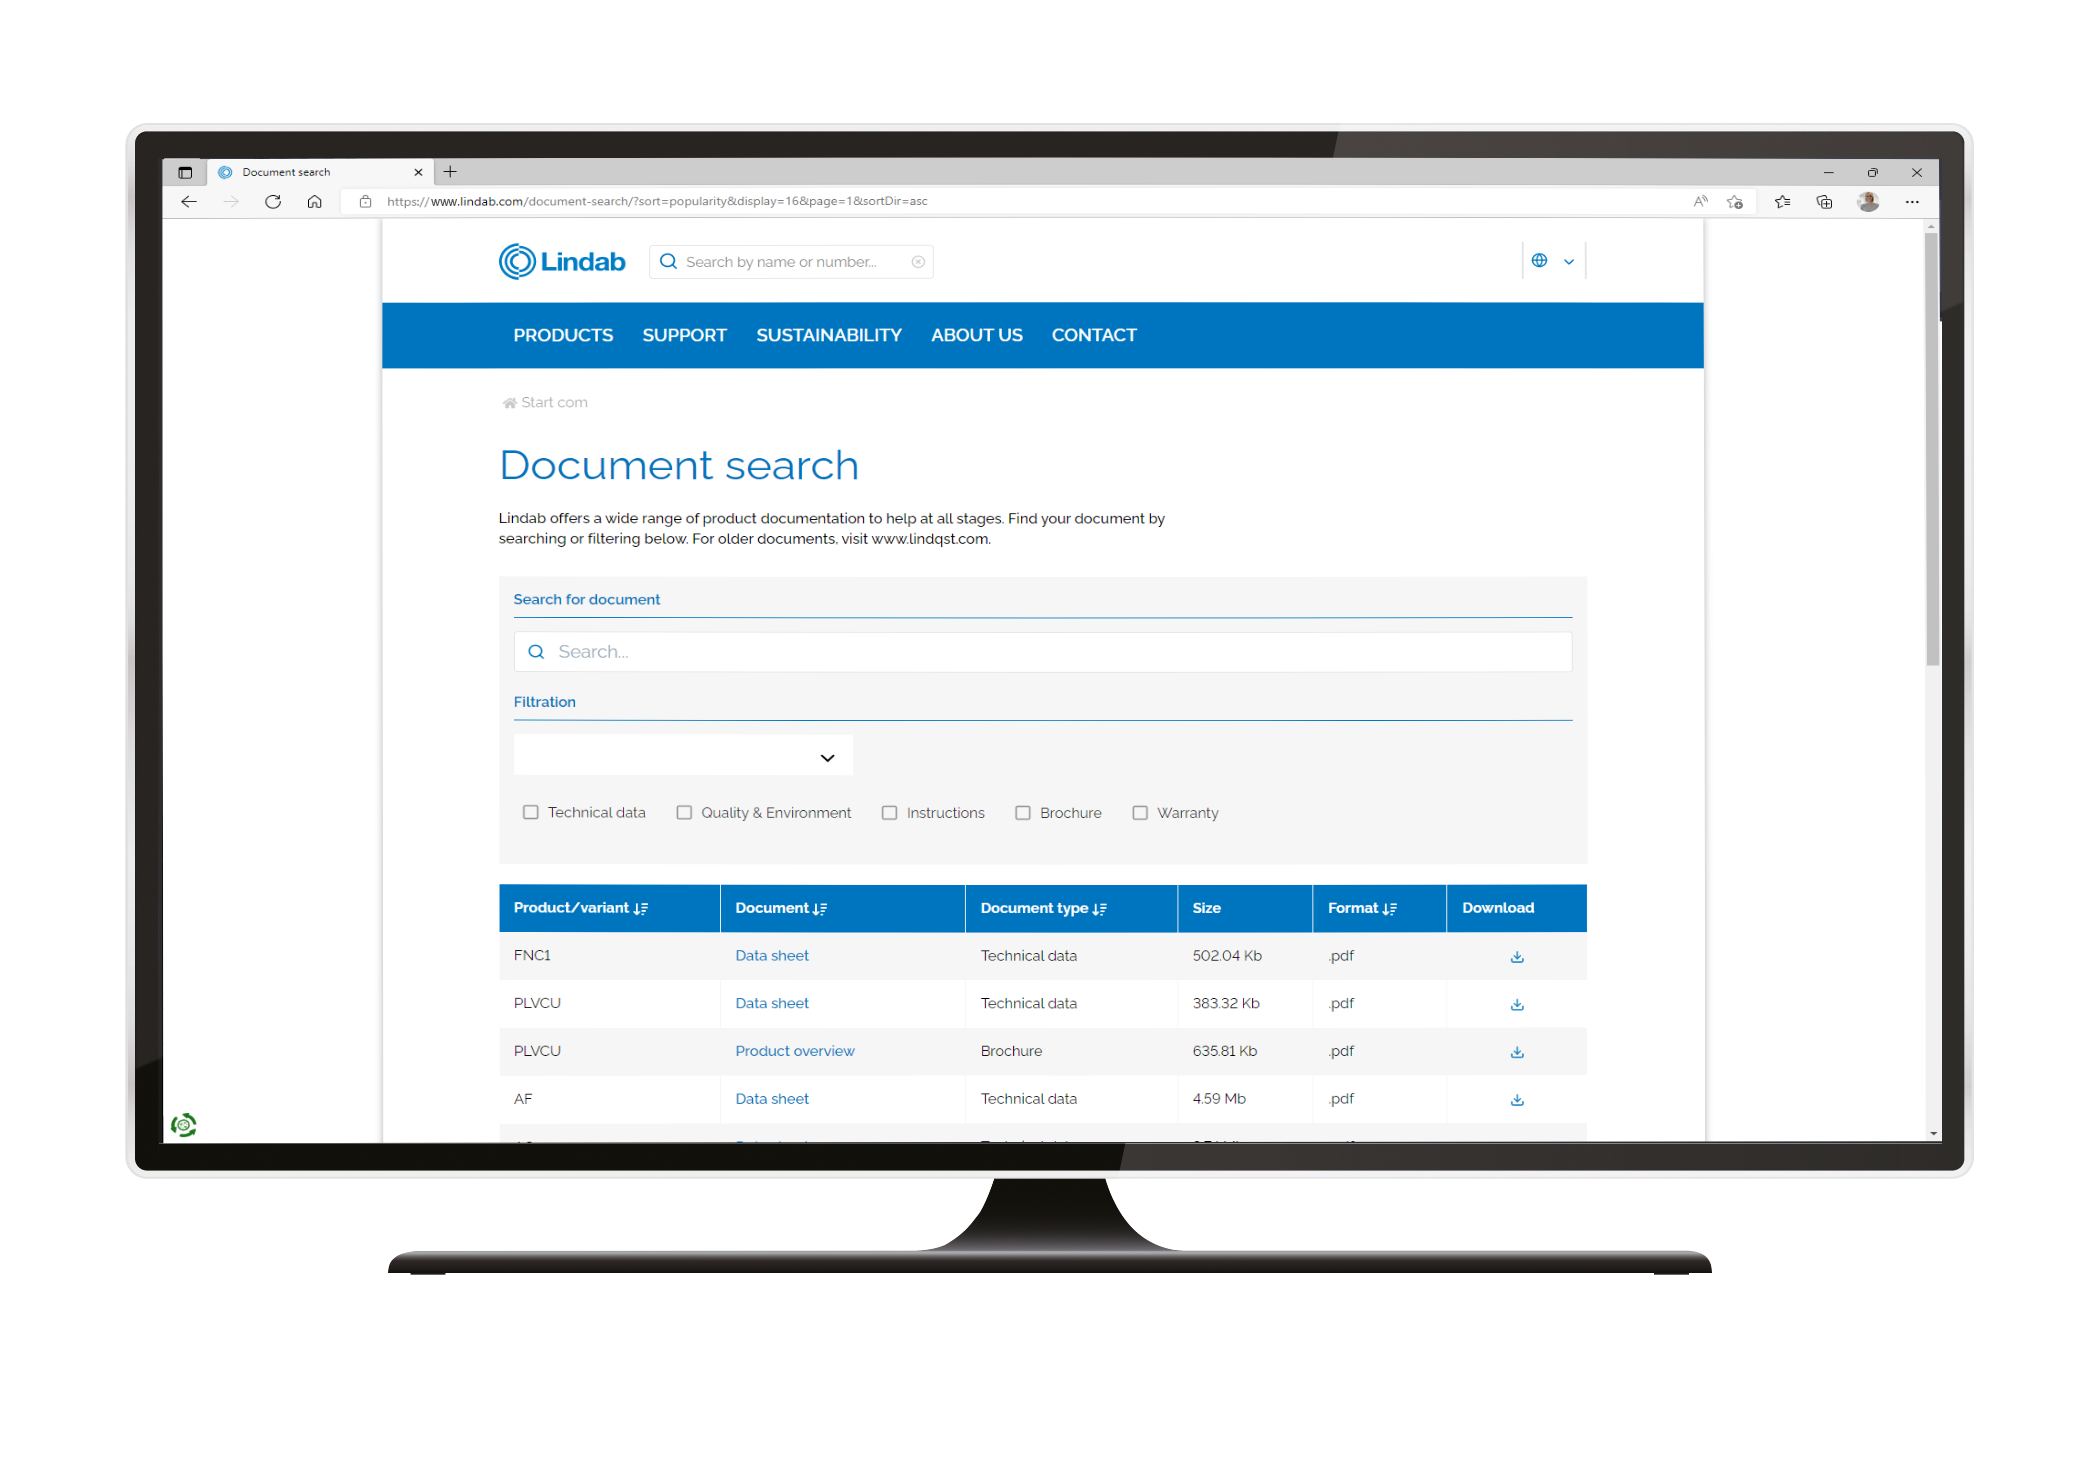Click the Lindab logo
2083x1458 pixels.
[562, 262]
